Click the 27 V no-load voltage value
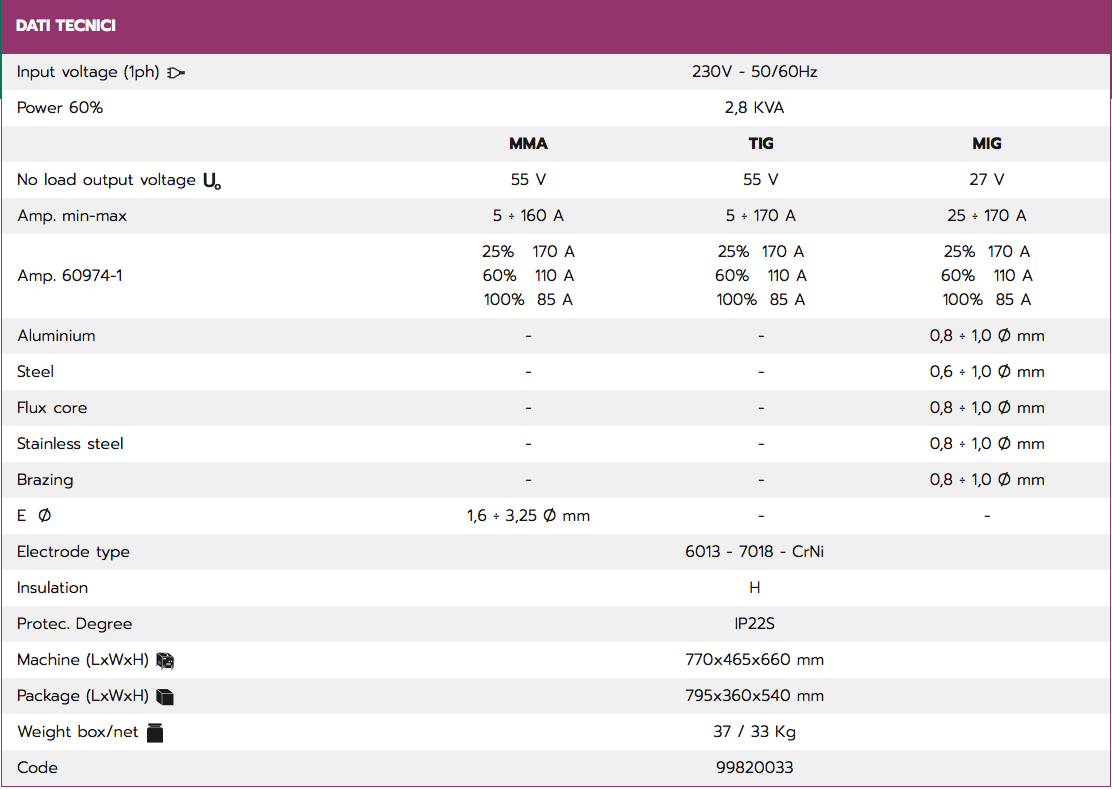This screenshot has height=789, width=1112. tap(986, 179)
